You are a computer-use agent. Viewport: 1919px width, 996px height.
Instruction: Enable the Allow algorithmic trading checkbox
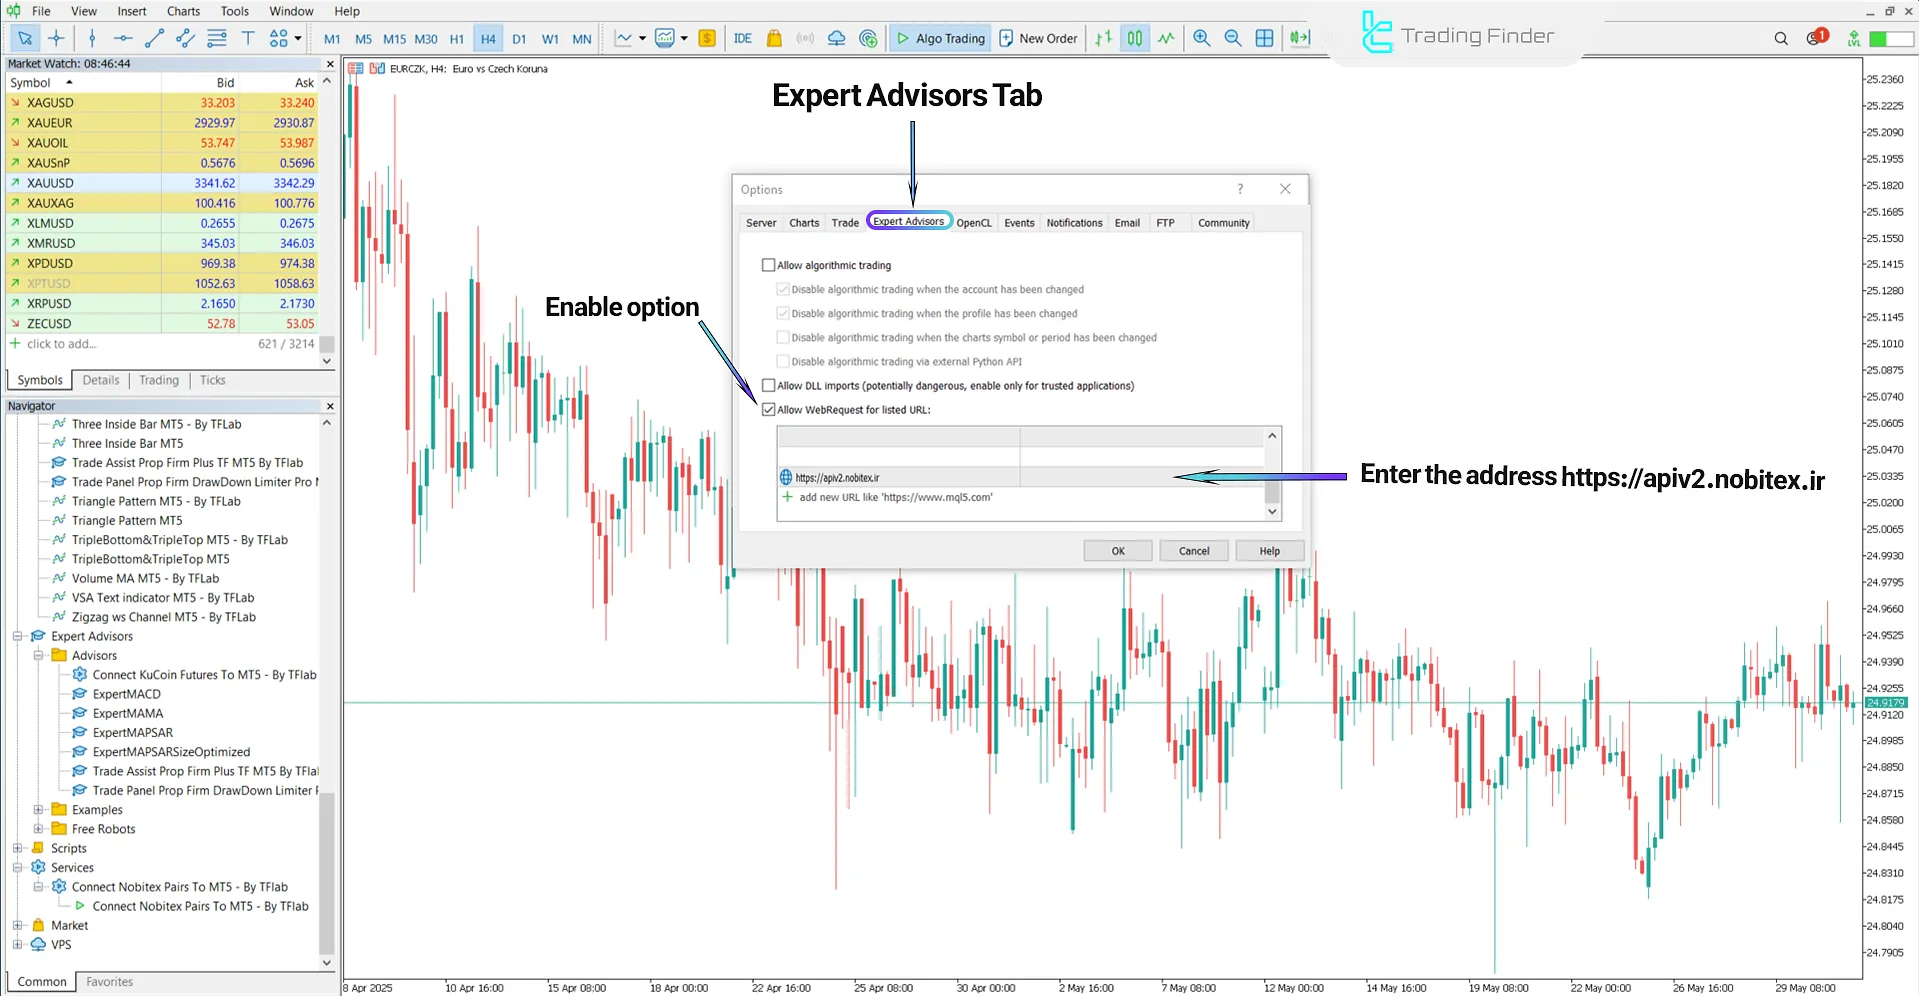(768, 264)
